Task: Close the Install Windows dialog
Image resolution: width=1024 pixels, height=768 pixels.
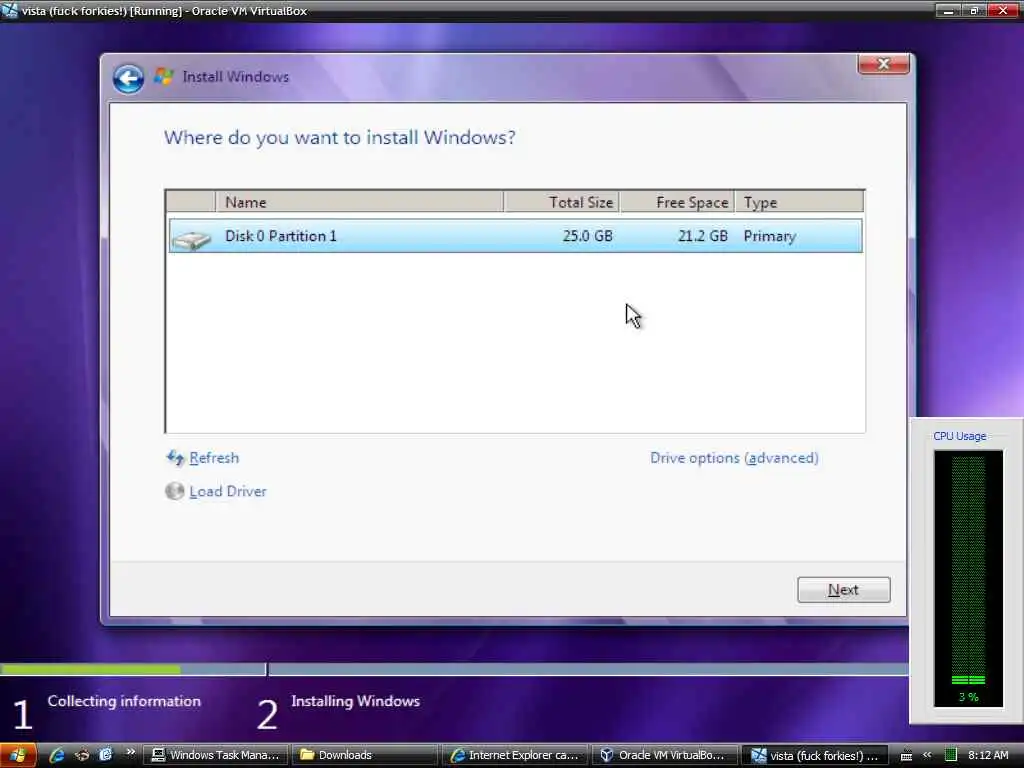Action: [883, 64]
